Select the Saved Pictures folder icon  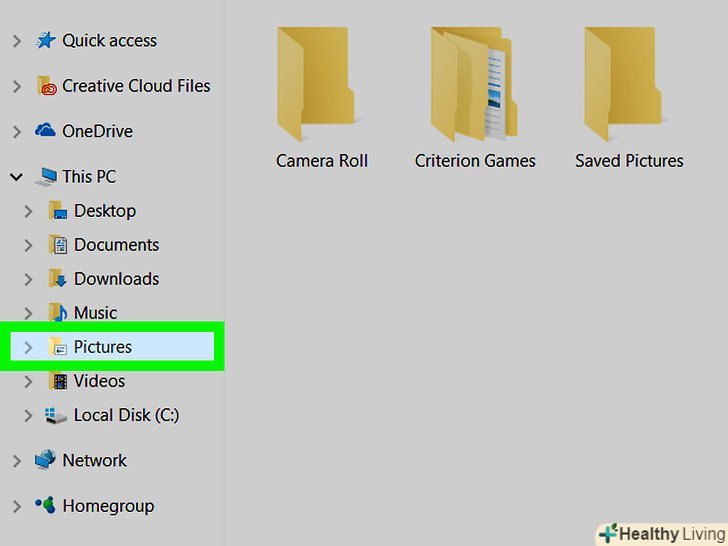[623, 84]
